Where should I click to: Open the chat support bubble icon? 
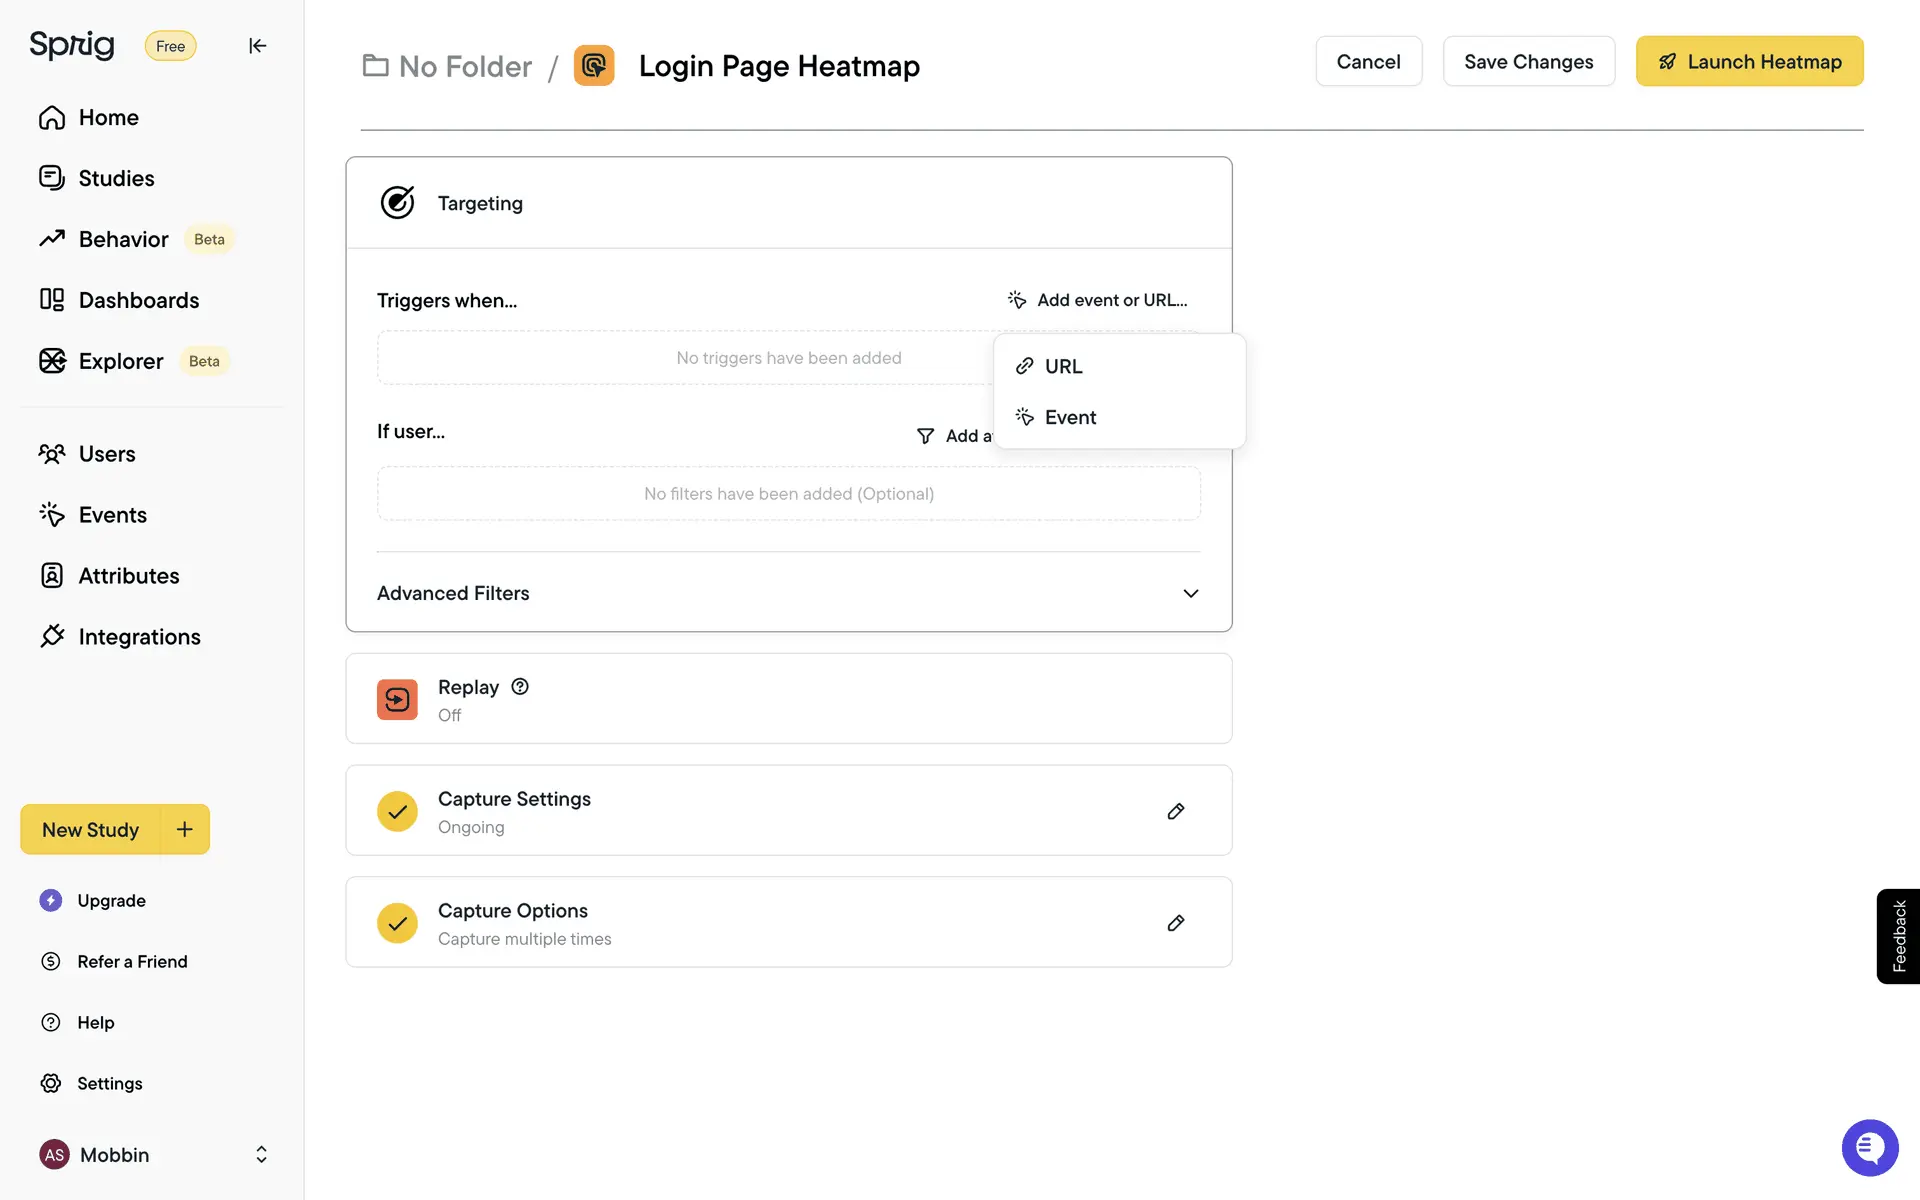[x=1869, y=1147]
